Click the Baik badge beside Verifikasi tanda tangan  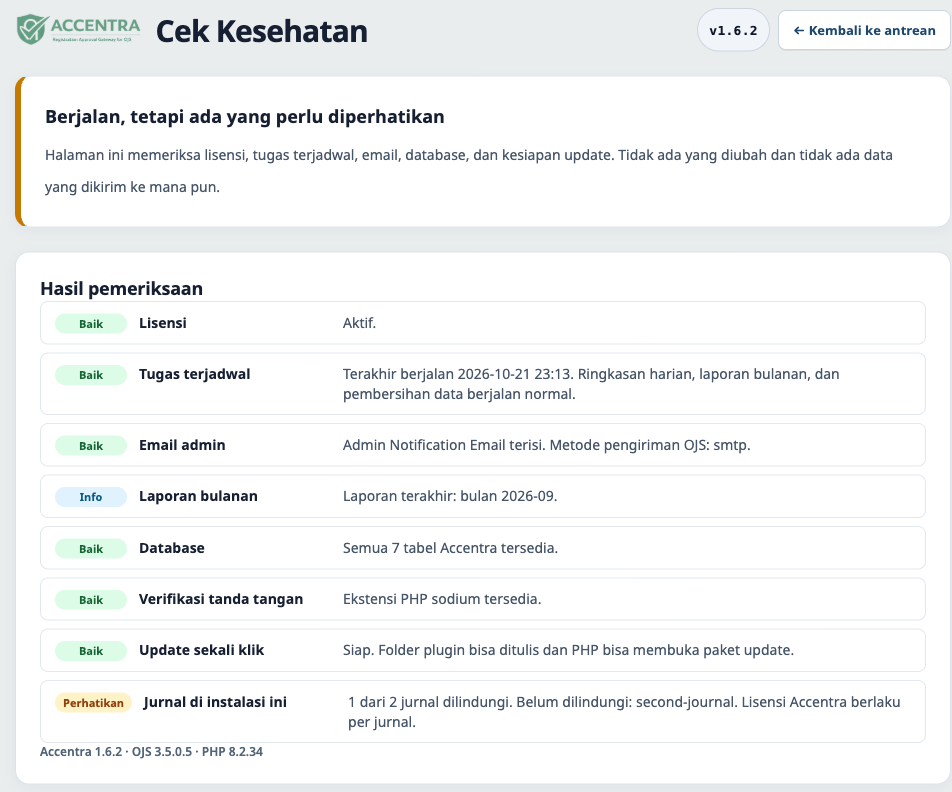pyautogui.click(x=91, y=599)
